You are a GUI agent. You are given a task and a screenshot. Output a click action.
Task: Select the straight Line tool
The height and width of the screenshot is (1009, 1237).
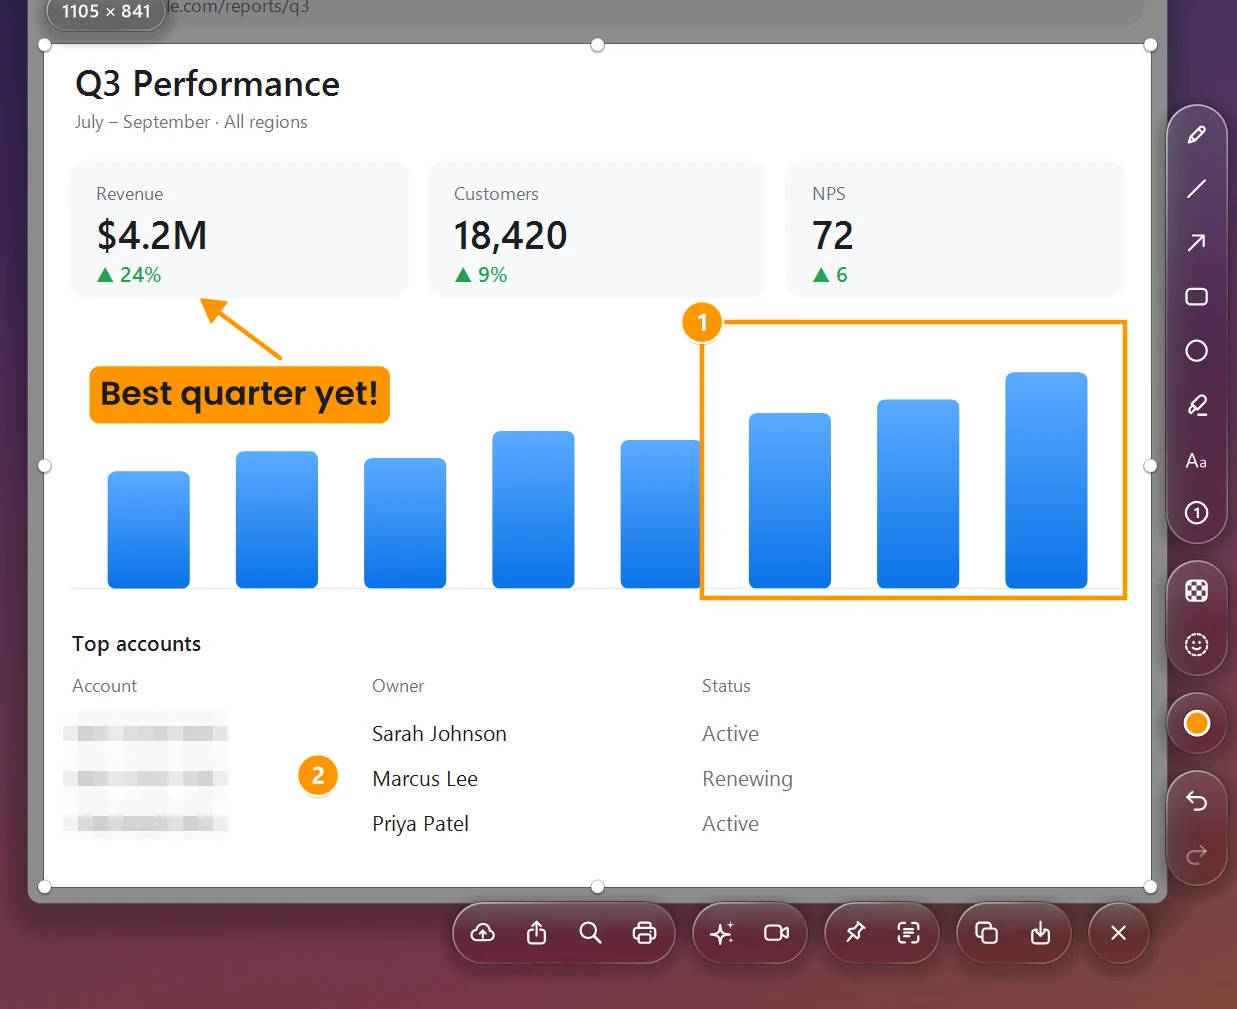point(1196,189)
